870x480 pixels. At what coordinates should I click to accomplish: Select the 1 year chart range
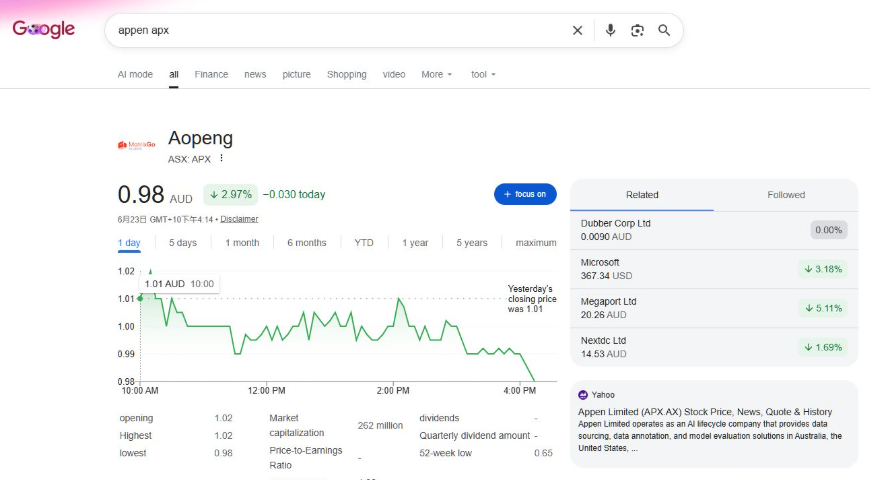tap(415, 243)
